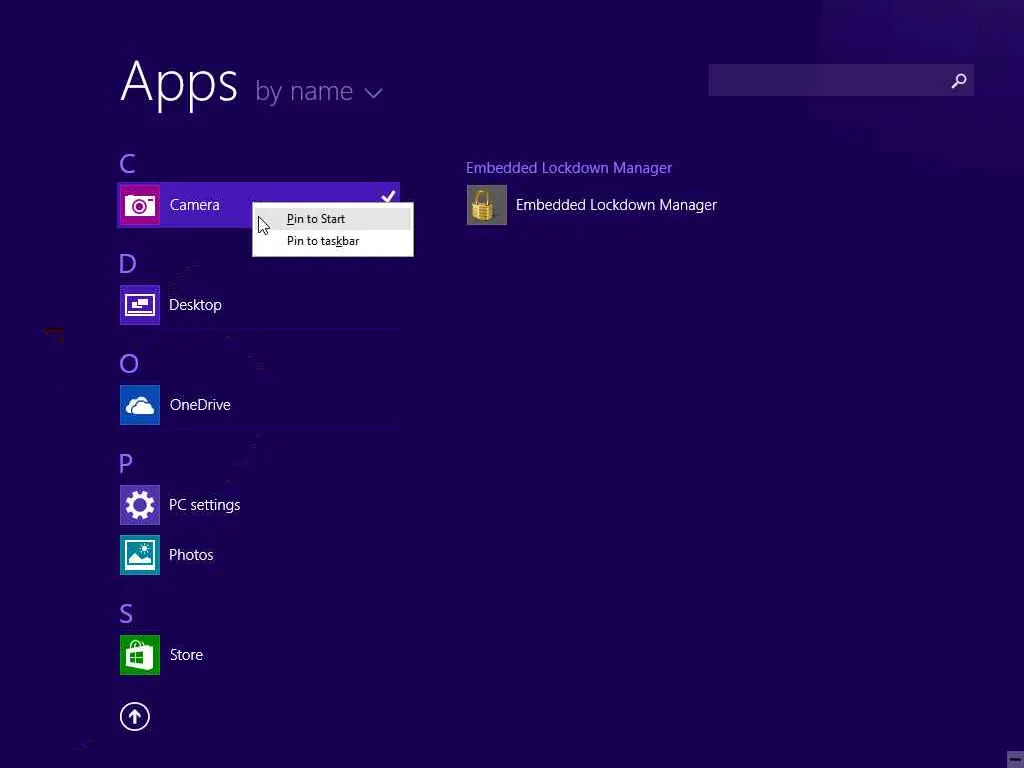Image resolution: width=1024 pixels, height=768 pixels.
Task: Open the Camera app icon
Action: click(x=139, y=205)
